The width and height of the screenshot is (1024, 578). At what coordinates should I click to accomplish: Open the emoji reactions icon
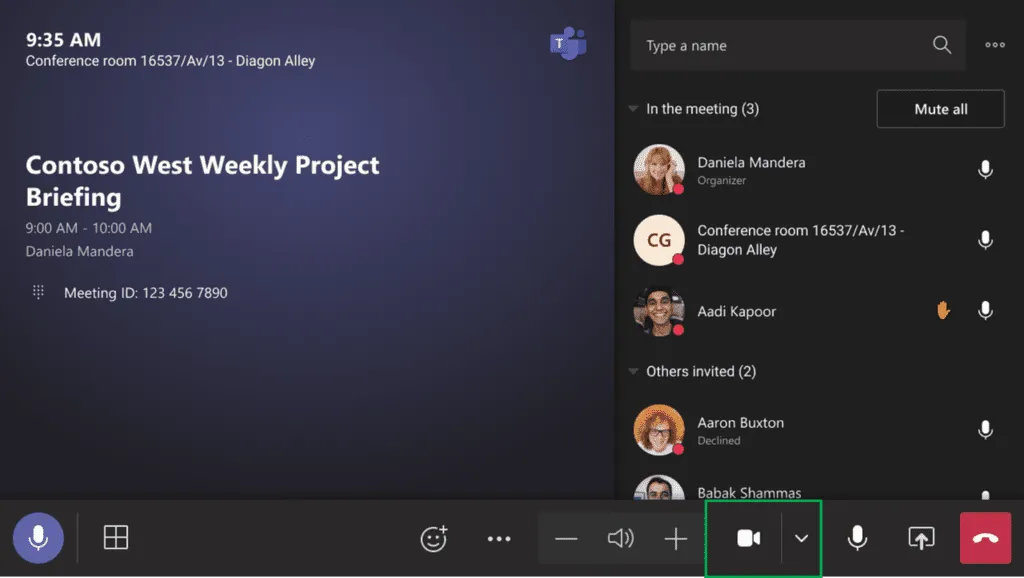coord(434,538)
